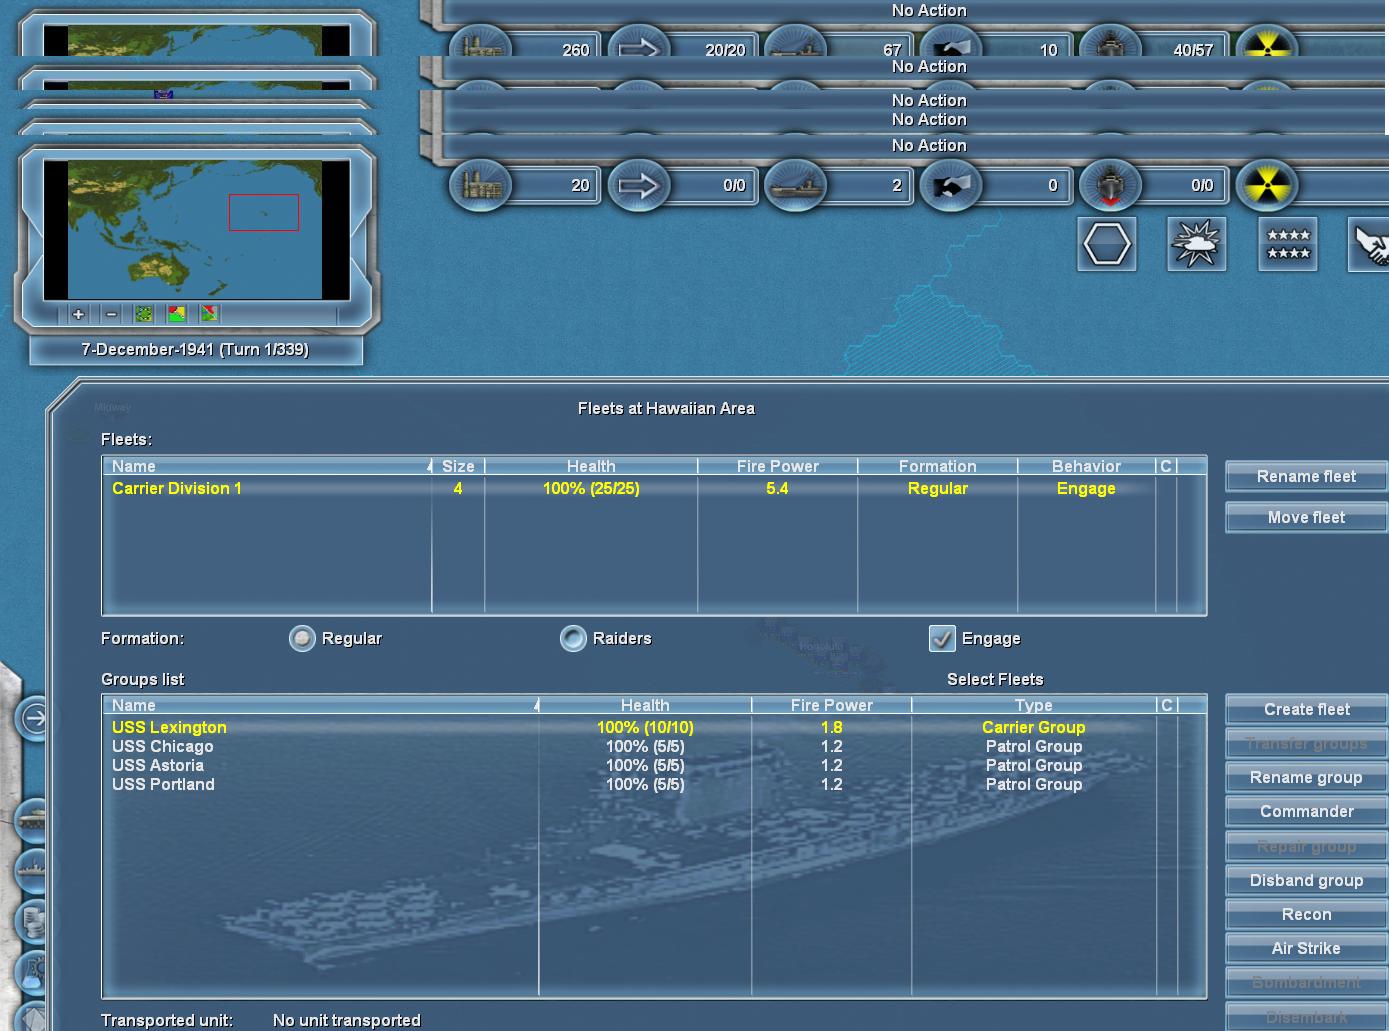Toggle the weather cloud overlay button
Screen dimensions: 1389x1031
tap(1197, 244)
